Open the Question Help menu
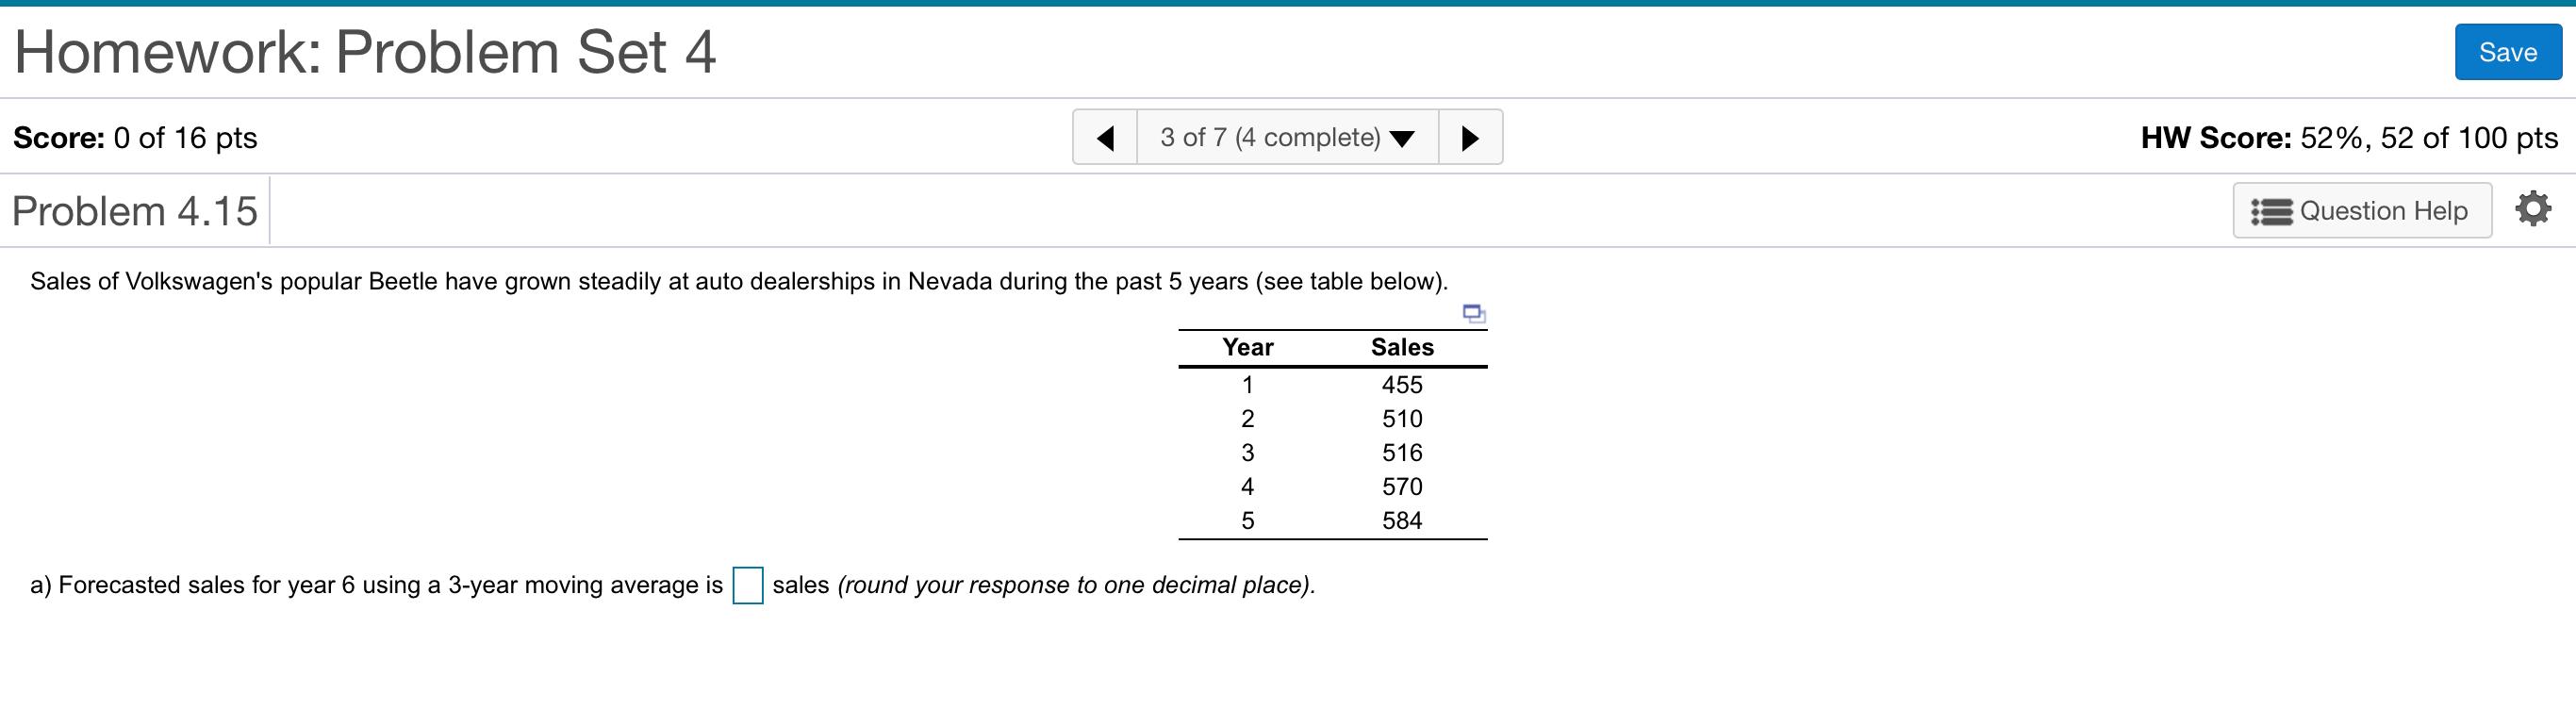 (2361, 211)
